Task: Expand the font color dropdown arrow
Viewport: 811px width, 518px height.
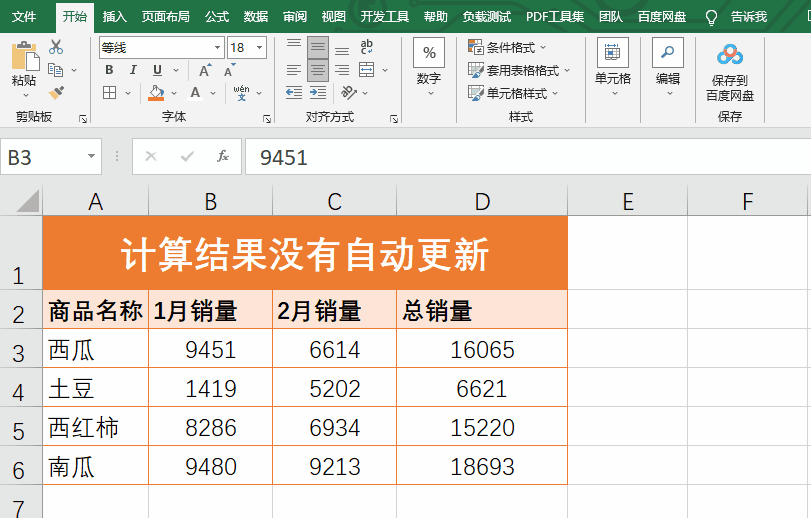Action: pyautogui.click(x=213, y=94)
